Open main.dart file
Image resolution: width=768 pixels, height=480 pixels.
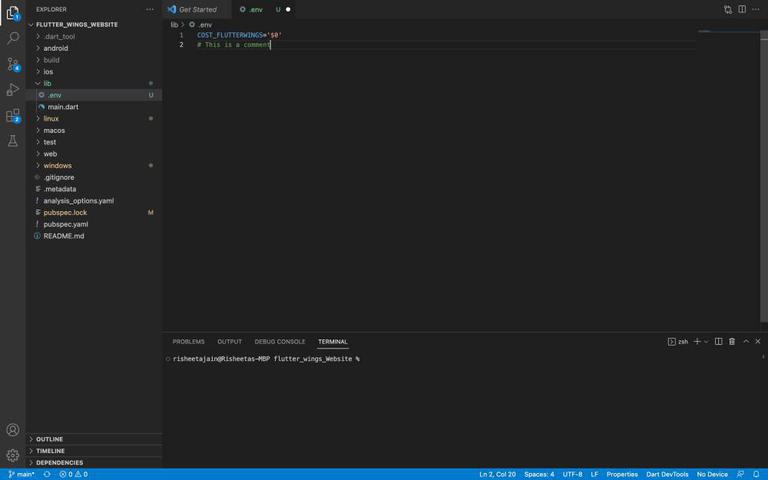94,107
